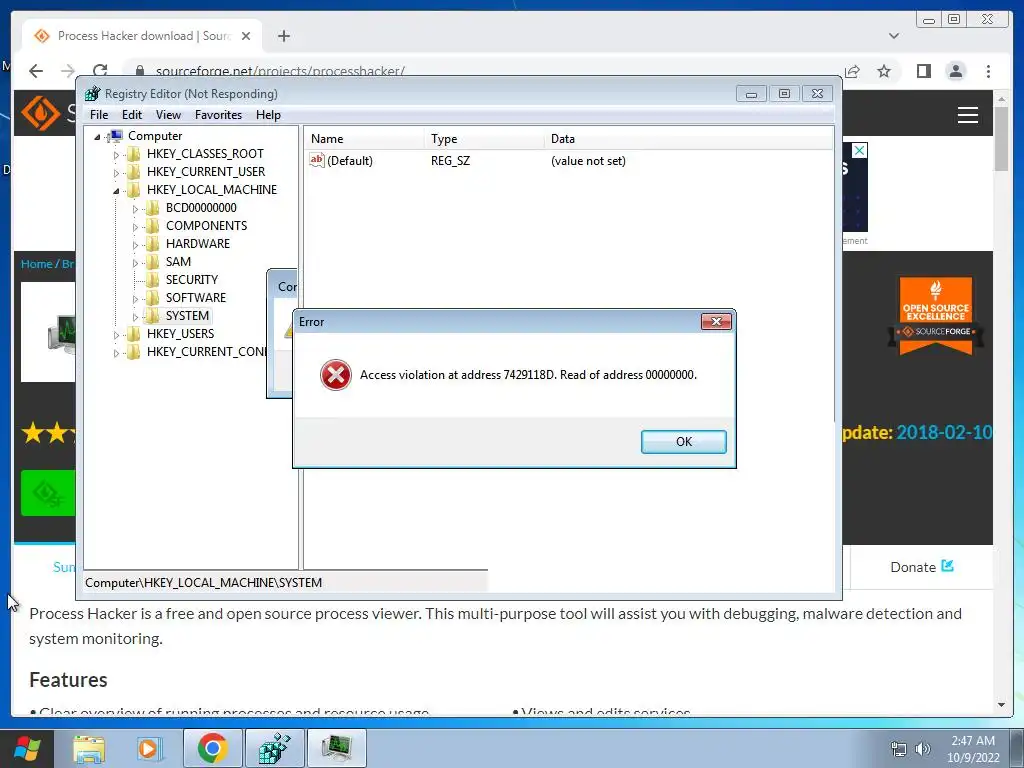Viewport: 1024px width, 768px height.
Task: Click the Name column header
Action: click(364, 138)
